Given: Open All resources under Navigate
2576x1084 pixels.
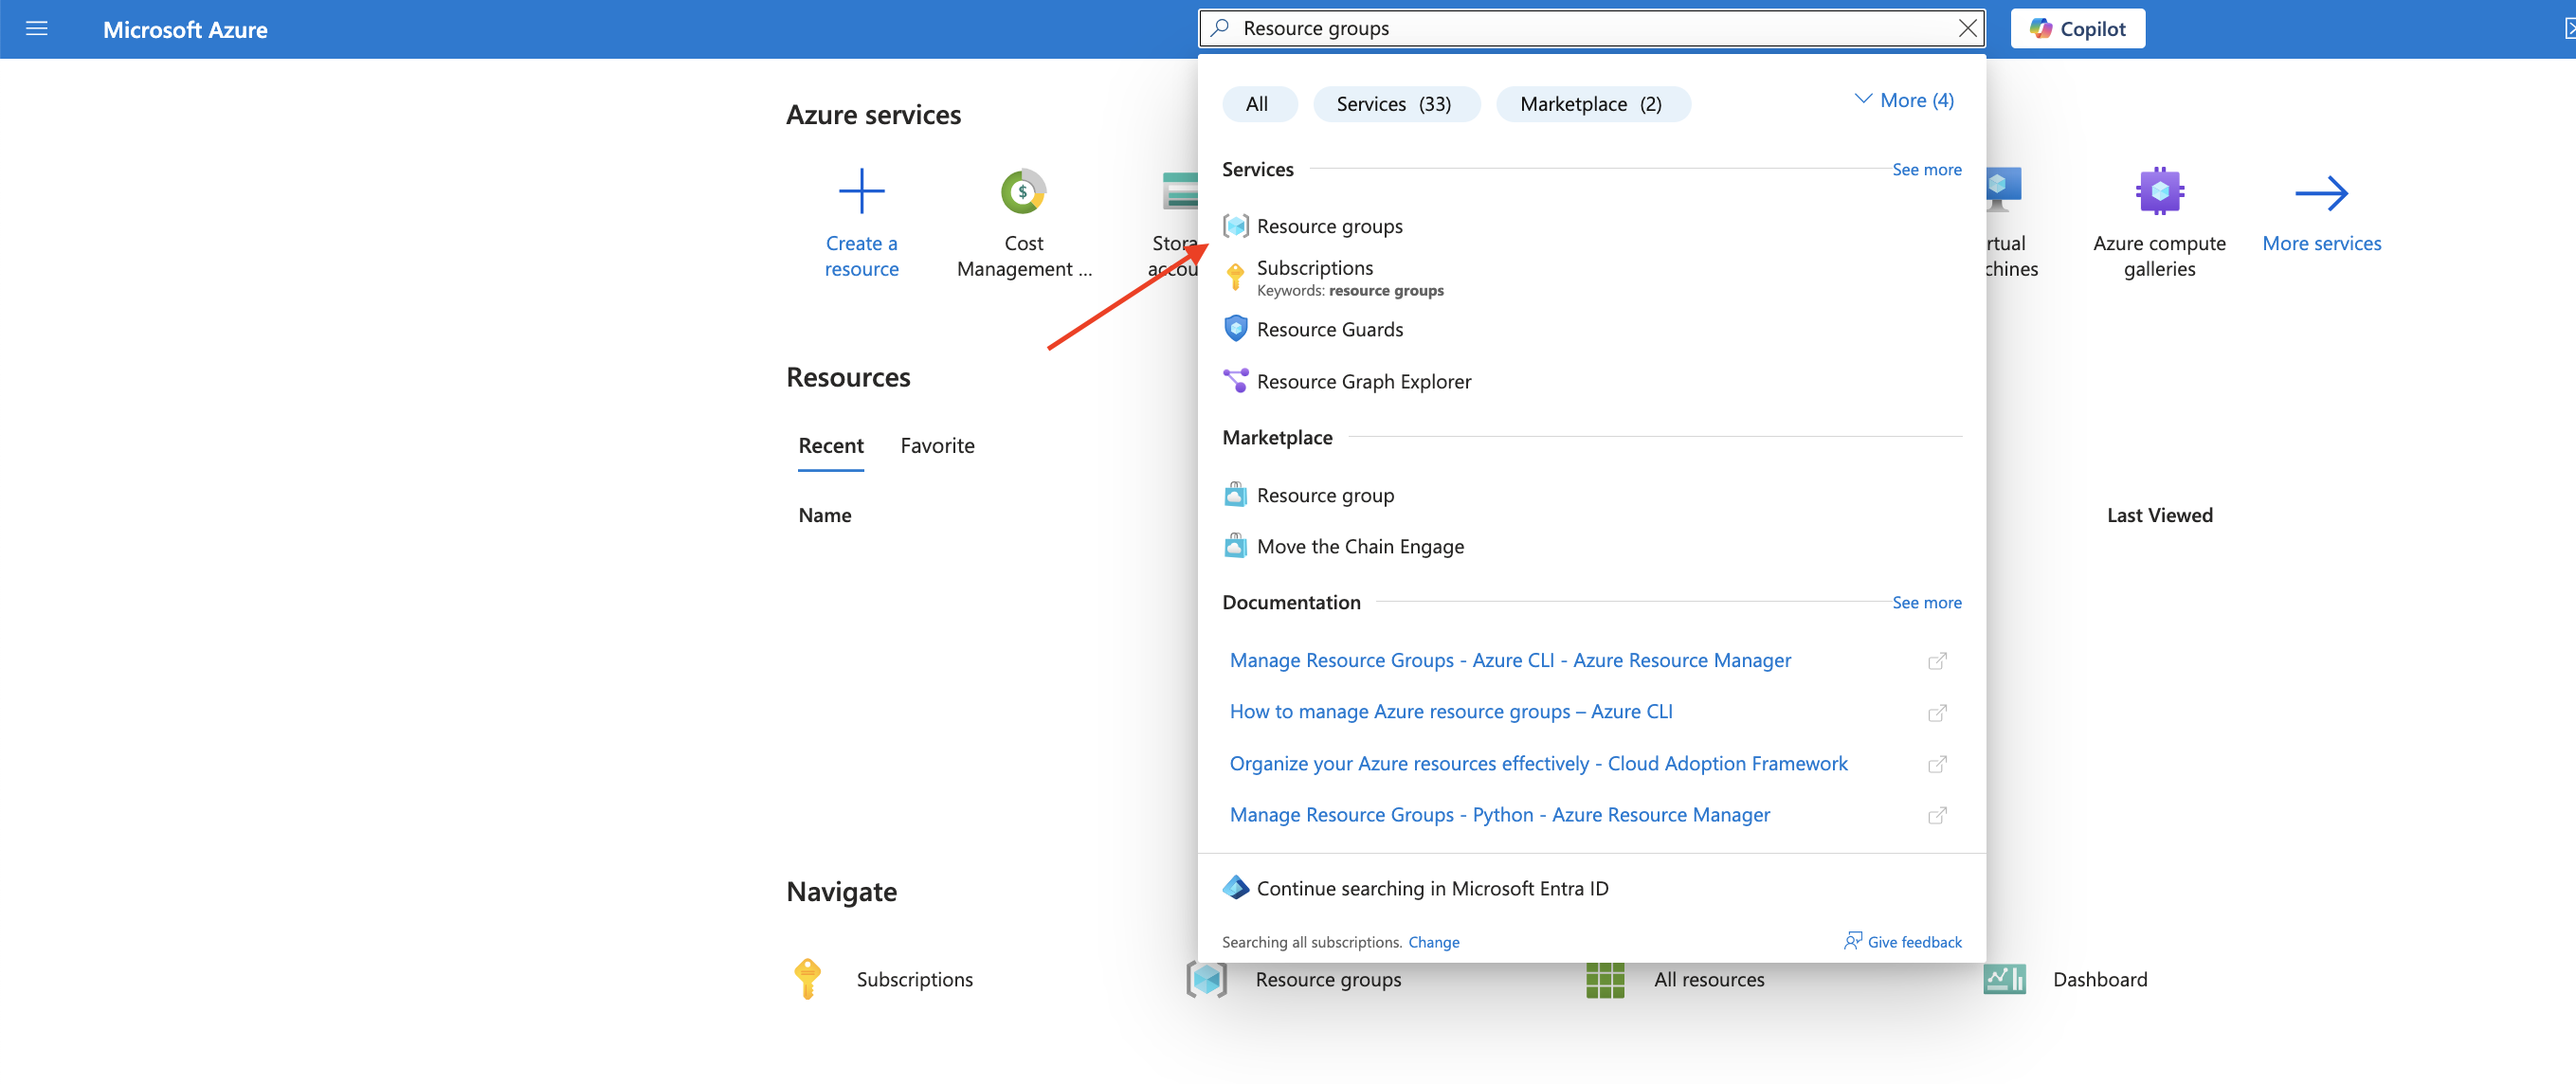Looking at the screenshot, I should [1675, 979].
